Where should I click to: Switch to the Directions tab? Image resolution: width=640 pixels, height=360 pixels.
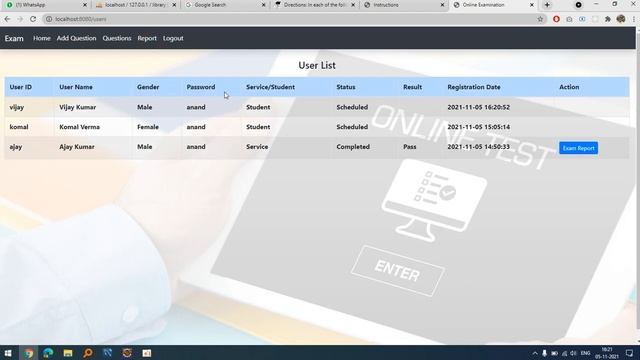coord(313,5)
